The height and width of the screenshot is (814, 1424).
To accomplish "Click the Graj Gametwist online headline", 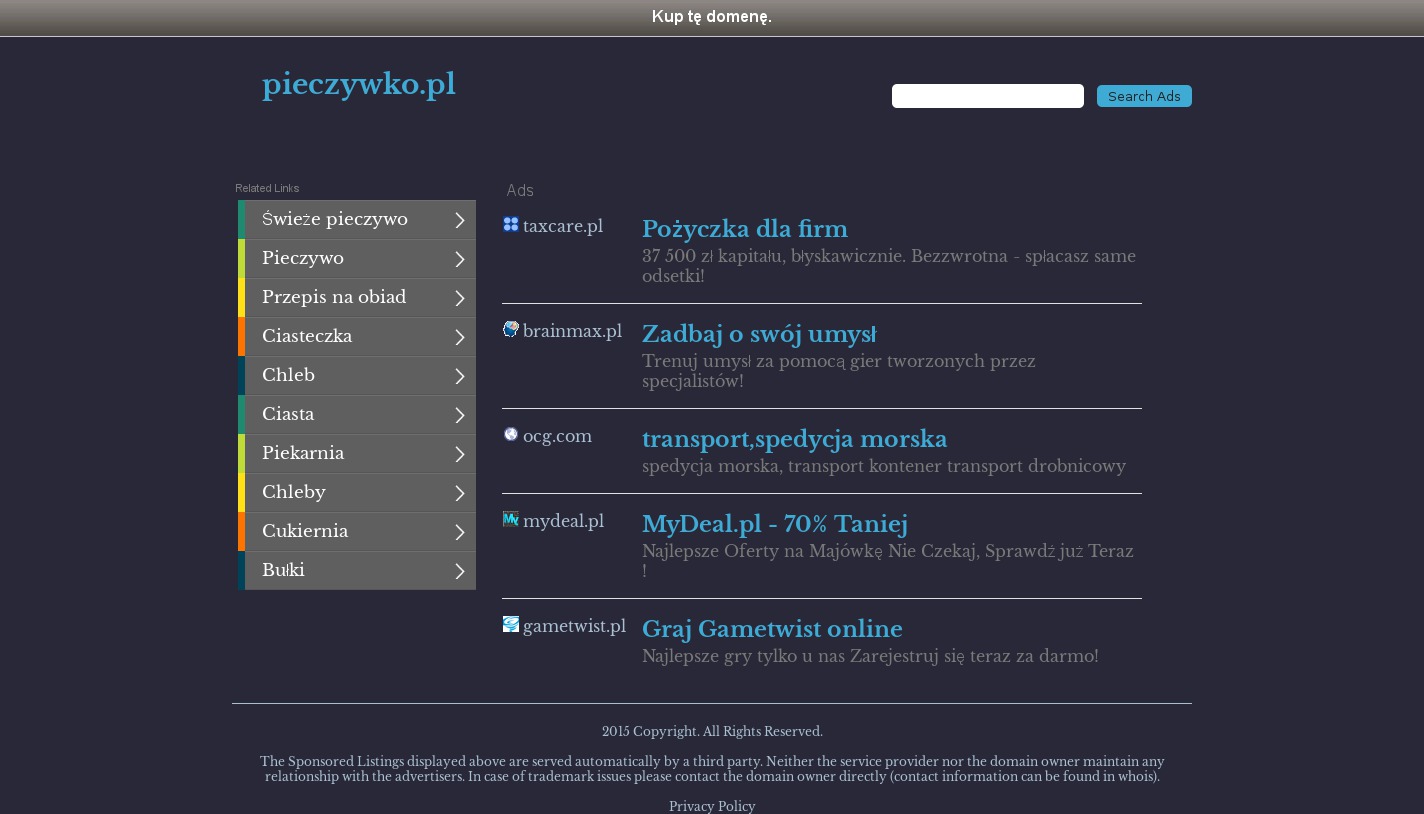I will coord(771,630).
